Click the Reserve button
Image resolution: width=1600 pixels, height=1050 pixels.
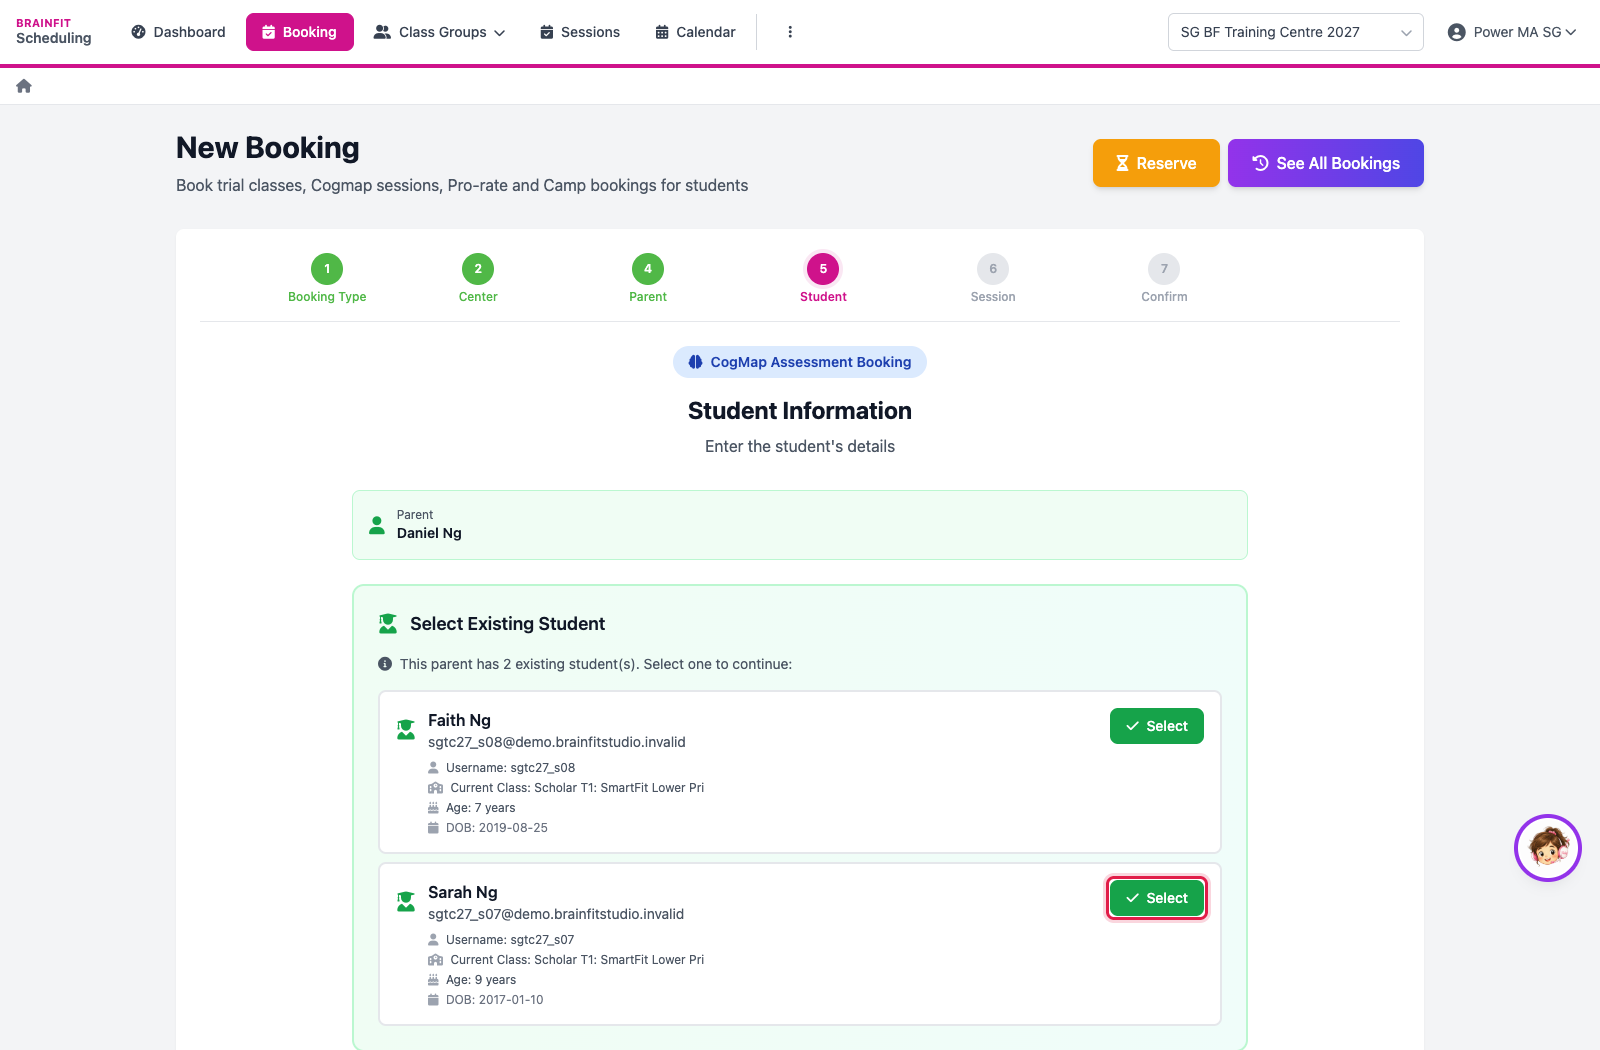click(x=1156, y=163)
